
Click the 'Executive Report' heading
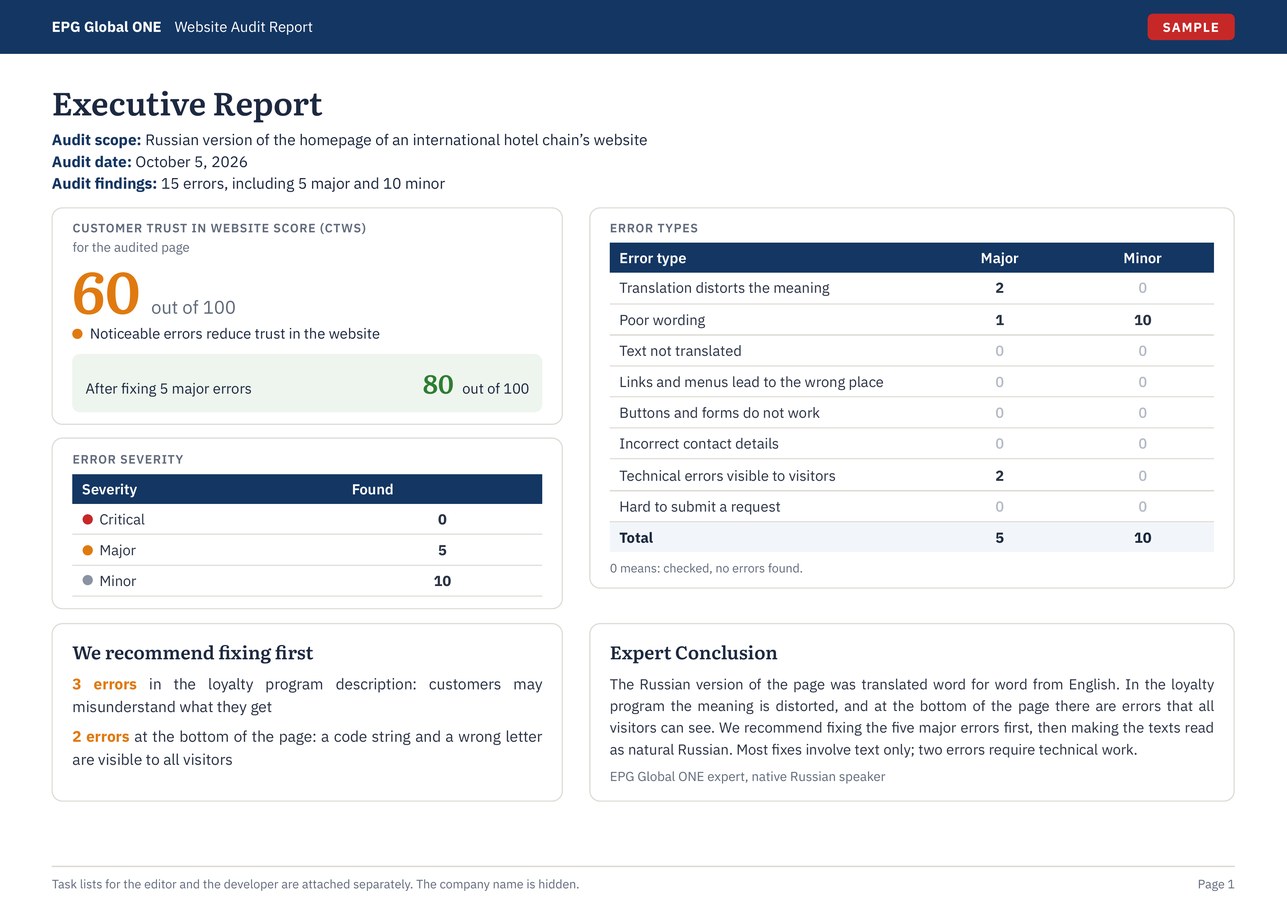point(187,104)
